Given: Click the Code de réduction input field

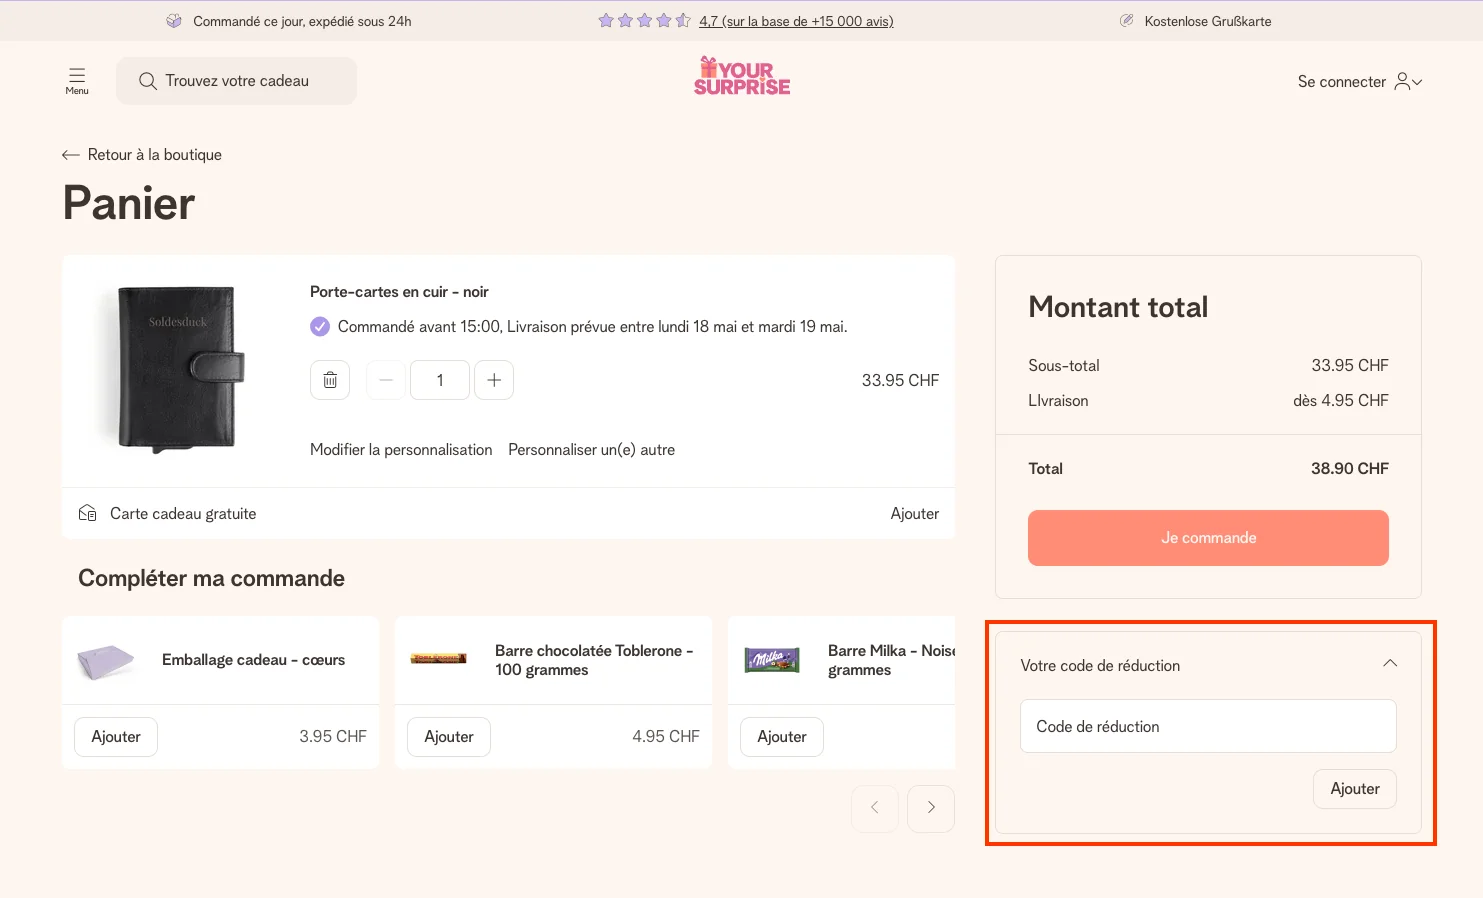Looking at the screenshot, I should tap(1208, 726).
